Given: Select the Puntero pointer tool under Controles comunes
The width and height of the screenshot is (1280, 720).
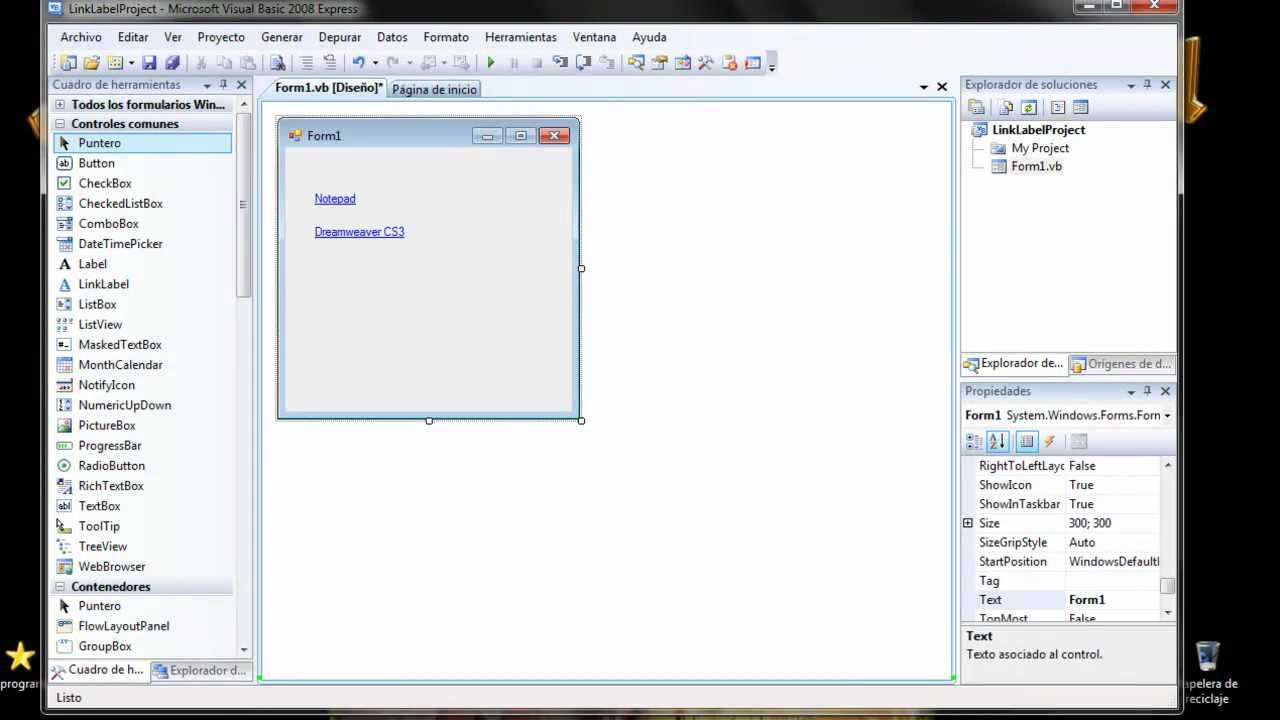Looking at the screenshot, I should click(142, 143).
